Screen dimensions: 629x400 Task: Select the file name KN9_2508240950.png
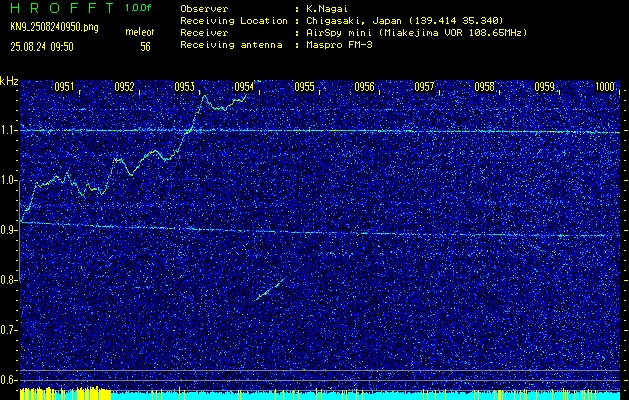point(54,27)
